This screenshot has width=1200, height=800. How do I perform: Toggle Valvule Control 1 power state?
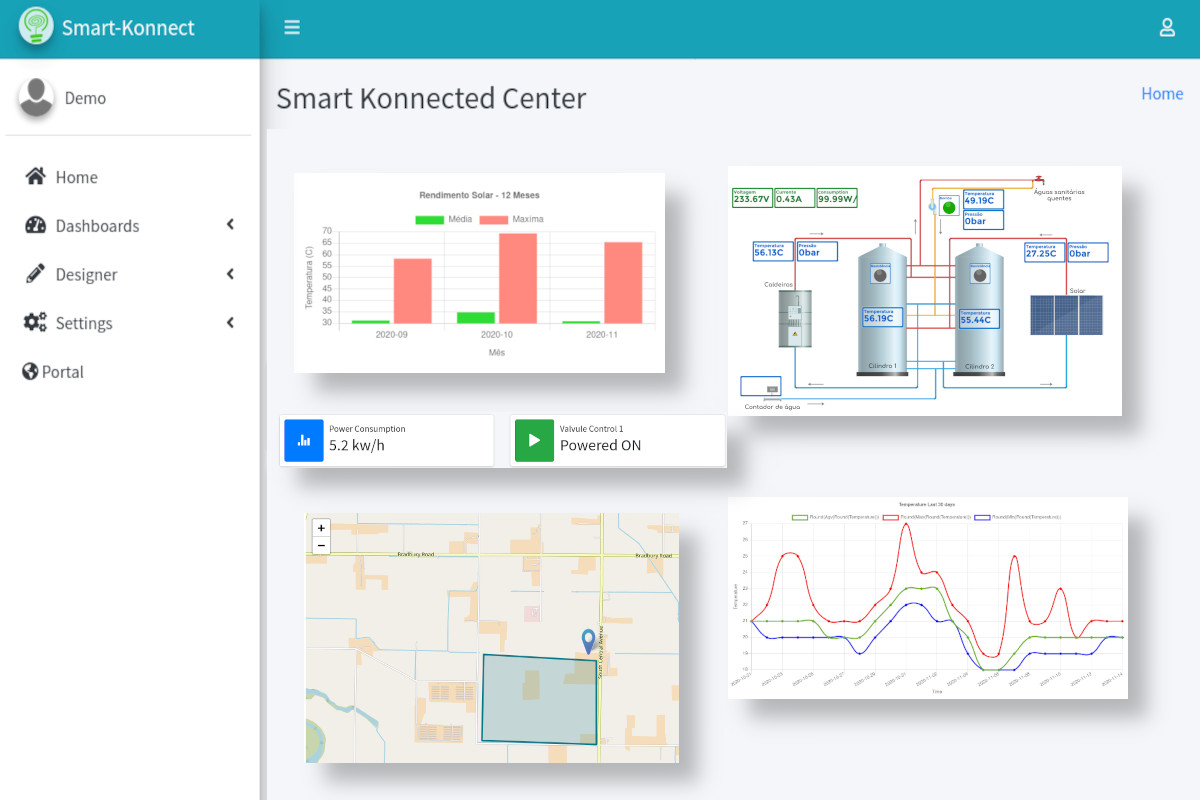click(x=534, y=440)
